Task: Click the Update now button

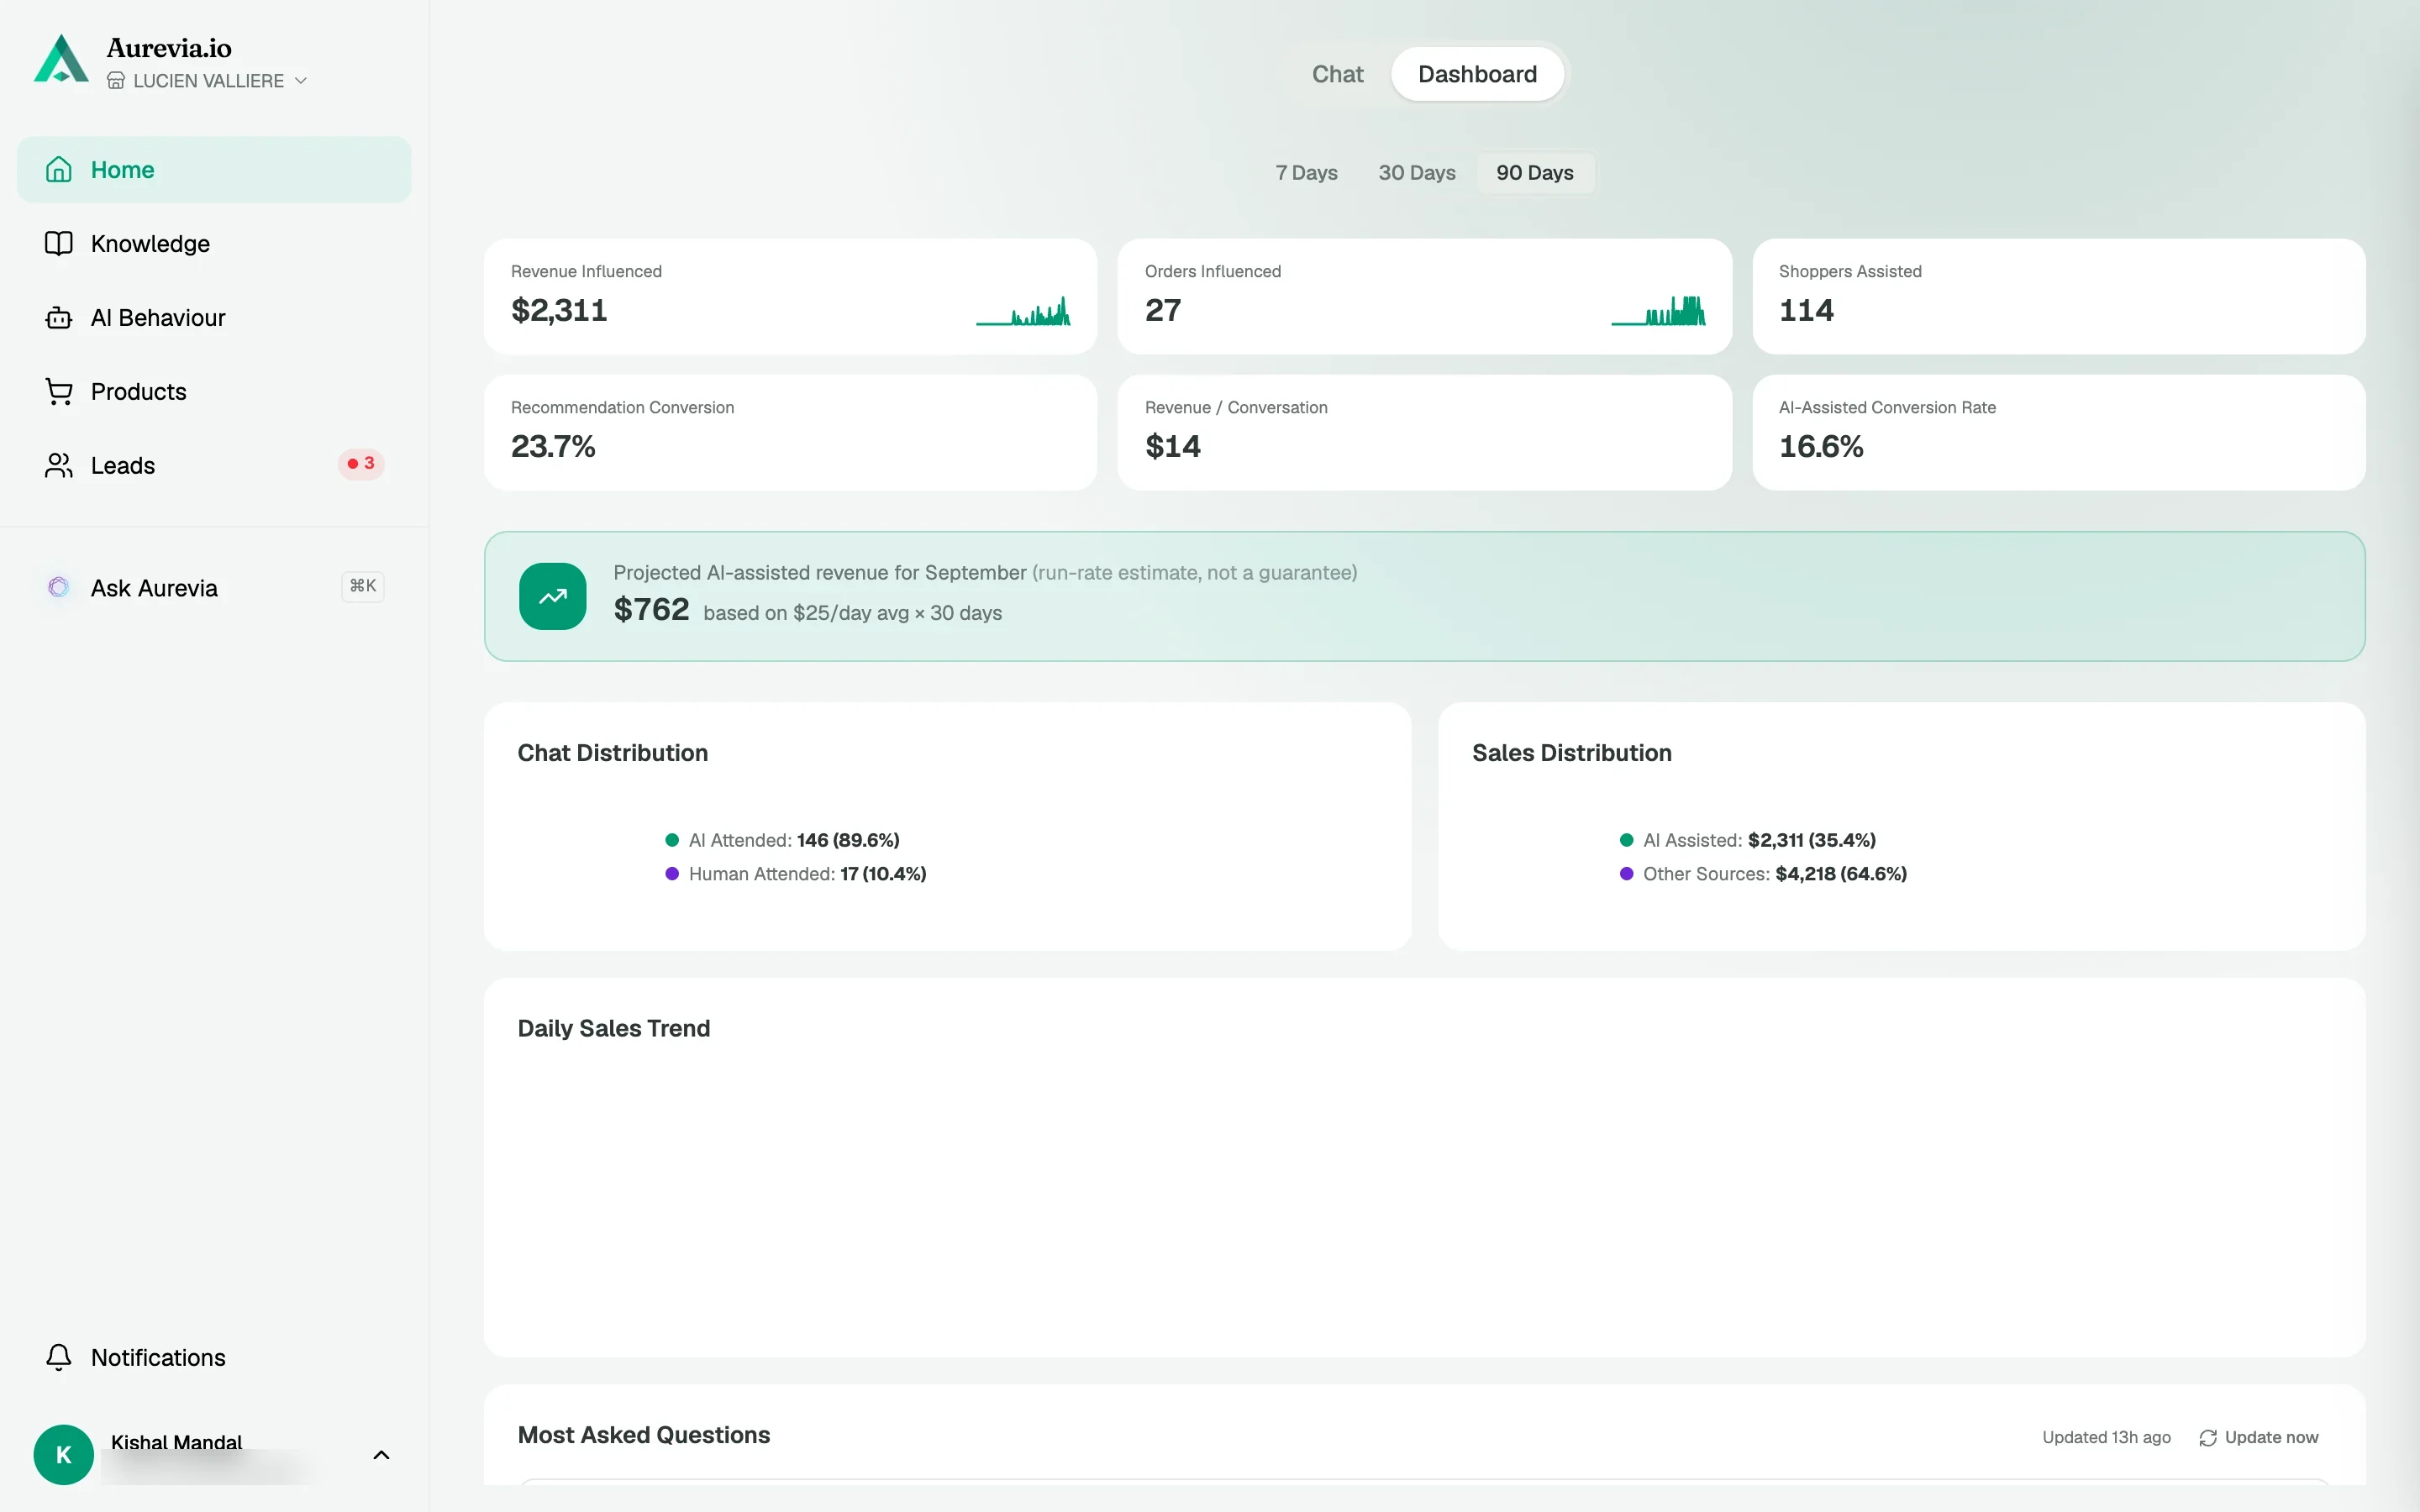Action: click(2258, 1437)
